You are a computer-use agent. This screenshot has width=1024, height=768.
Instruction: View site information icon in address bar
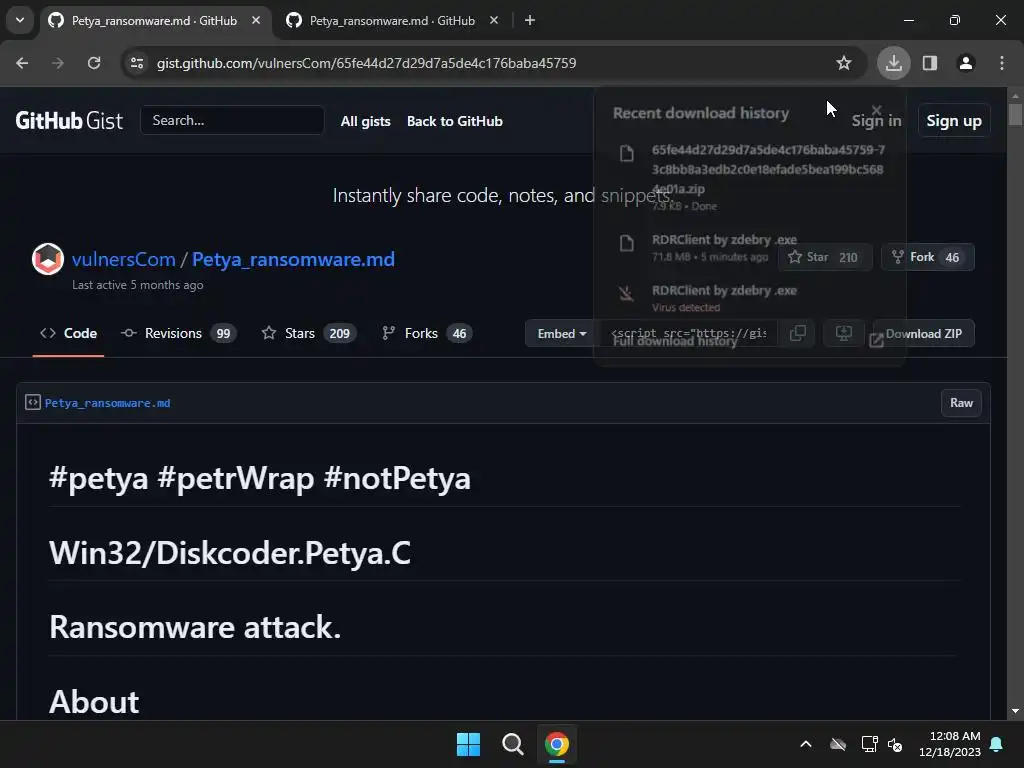(137, 63)
